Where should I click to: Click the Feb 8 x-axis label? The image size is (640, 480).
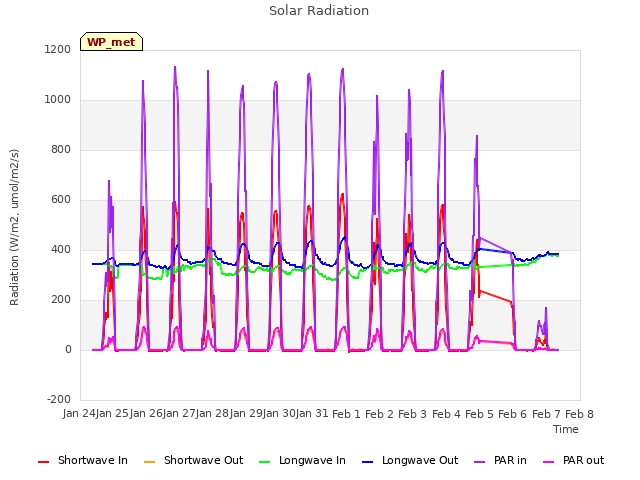579,414
